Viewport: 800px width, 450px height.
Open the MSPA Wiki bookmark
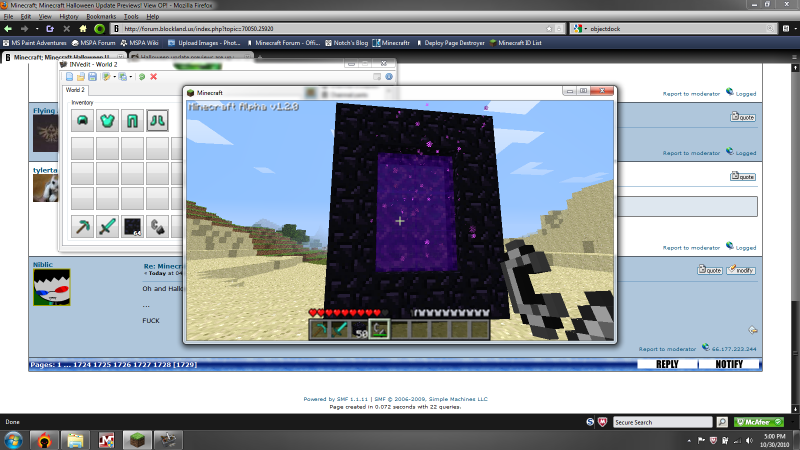[139, 43]
